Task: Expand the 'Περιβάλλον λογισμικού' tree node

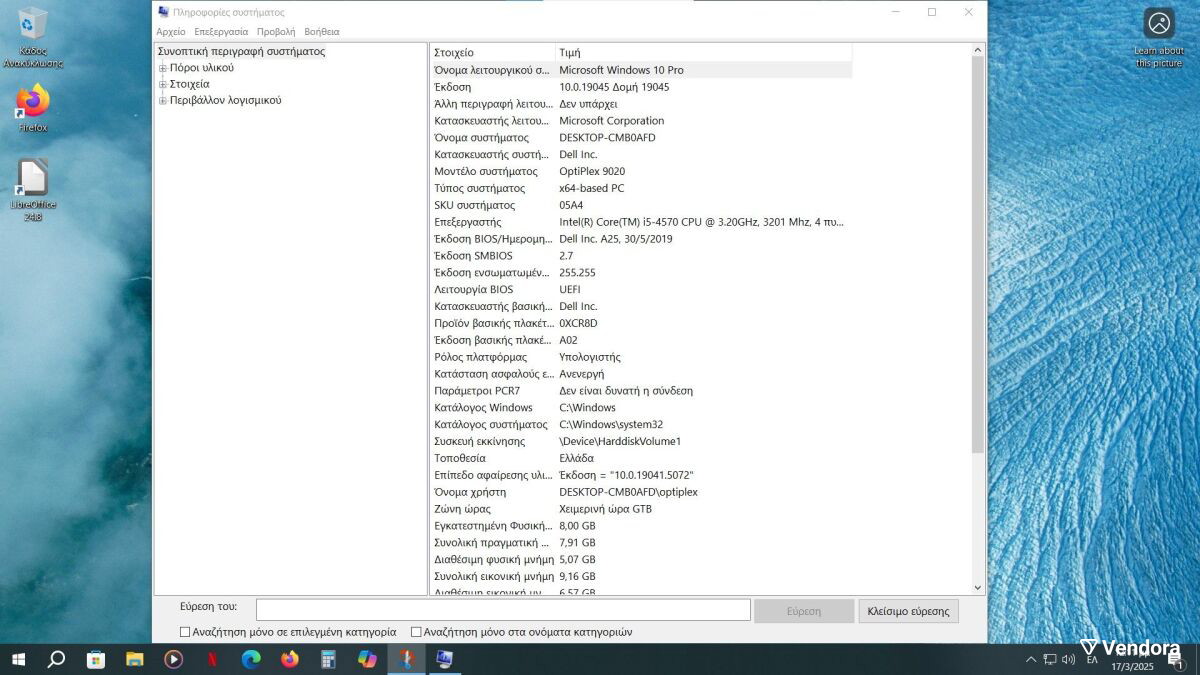Action: tap(163, 100)
